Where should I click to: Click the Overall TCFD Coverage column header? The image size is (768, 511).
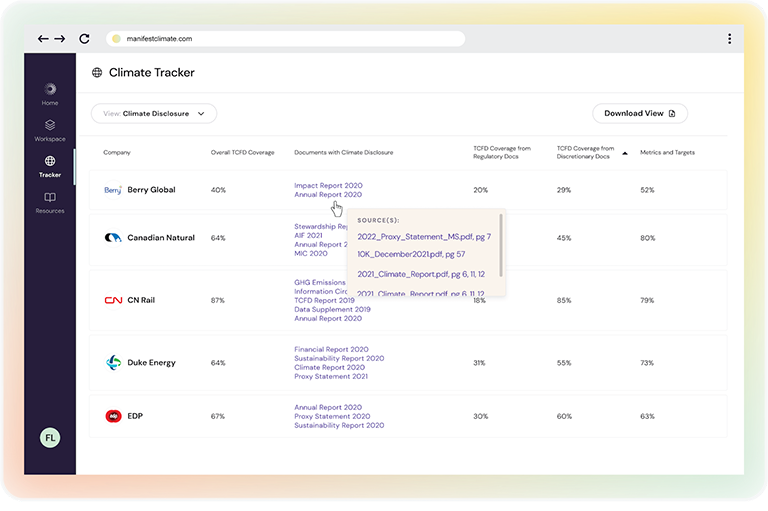click(242, 152)
